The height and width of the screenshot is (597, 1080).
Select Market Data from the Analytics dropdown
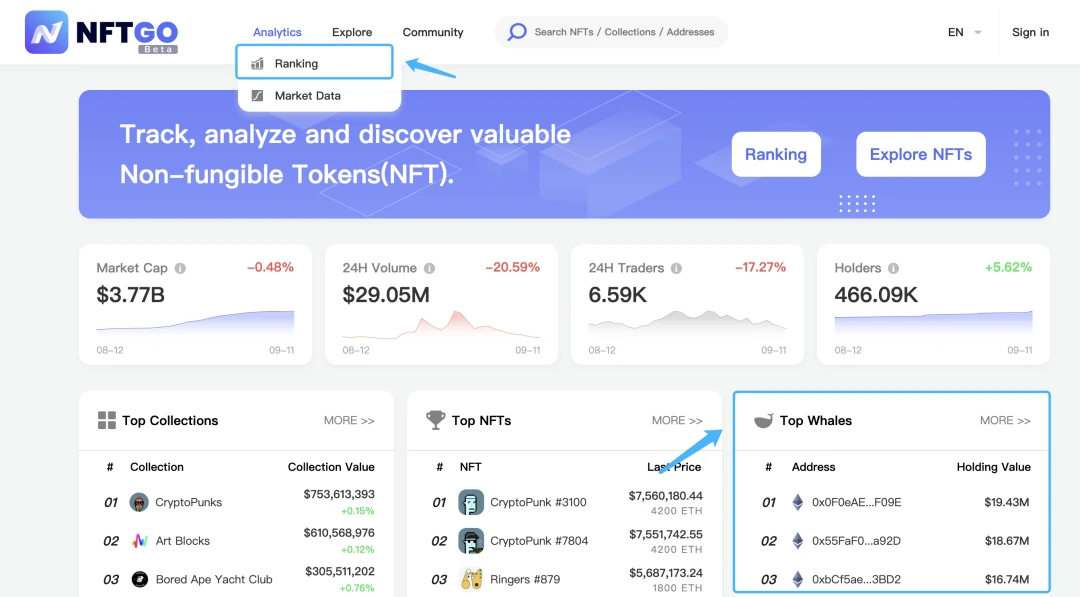pos(319,96)
